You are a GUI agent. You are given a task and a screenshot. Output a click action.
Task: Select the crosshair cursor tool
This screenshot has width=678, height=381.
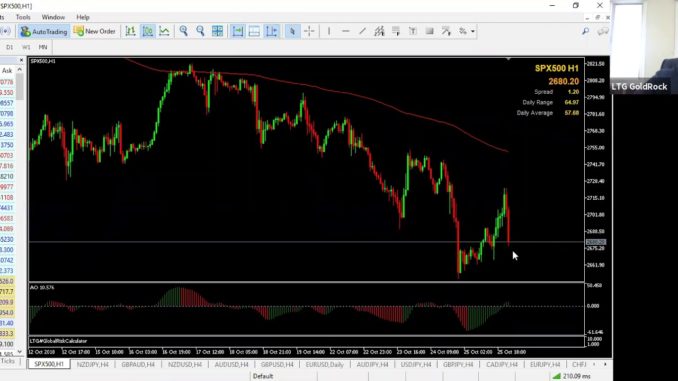click(x=310, y=31)
